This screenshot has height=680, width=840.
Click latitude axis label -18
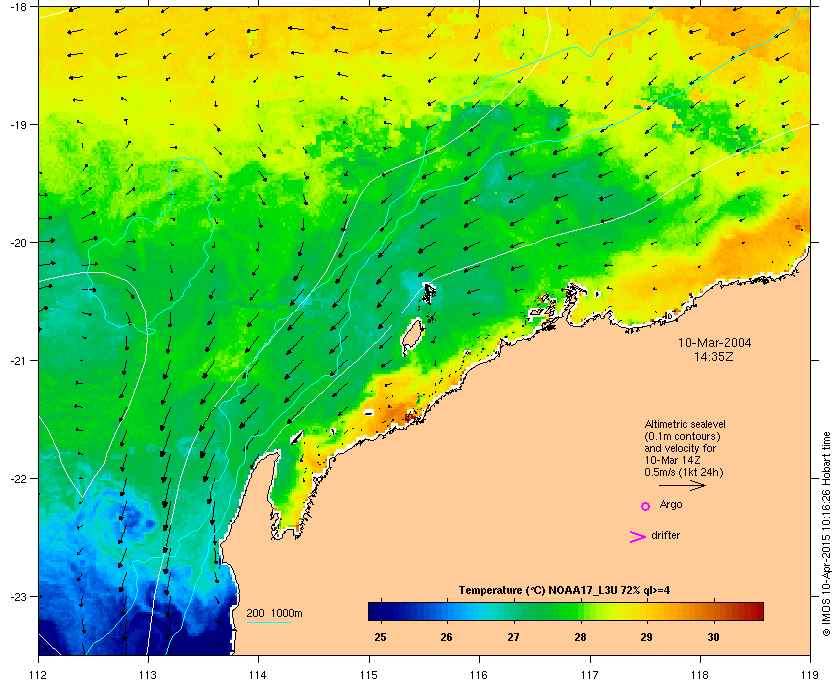click(x=18, y=6)
